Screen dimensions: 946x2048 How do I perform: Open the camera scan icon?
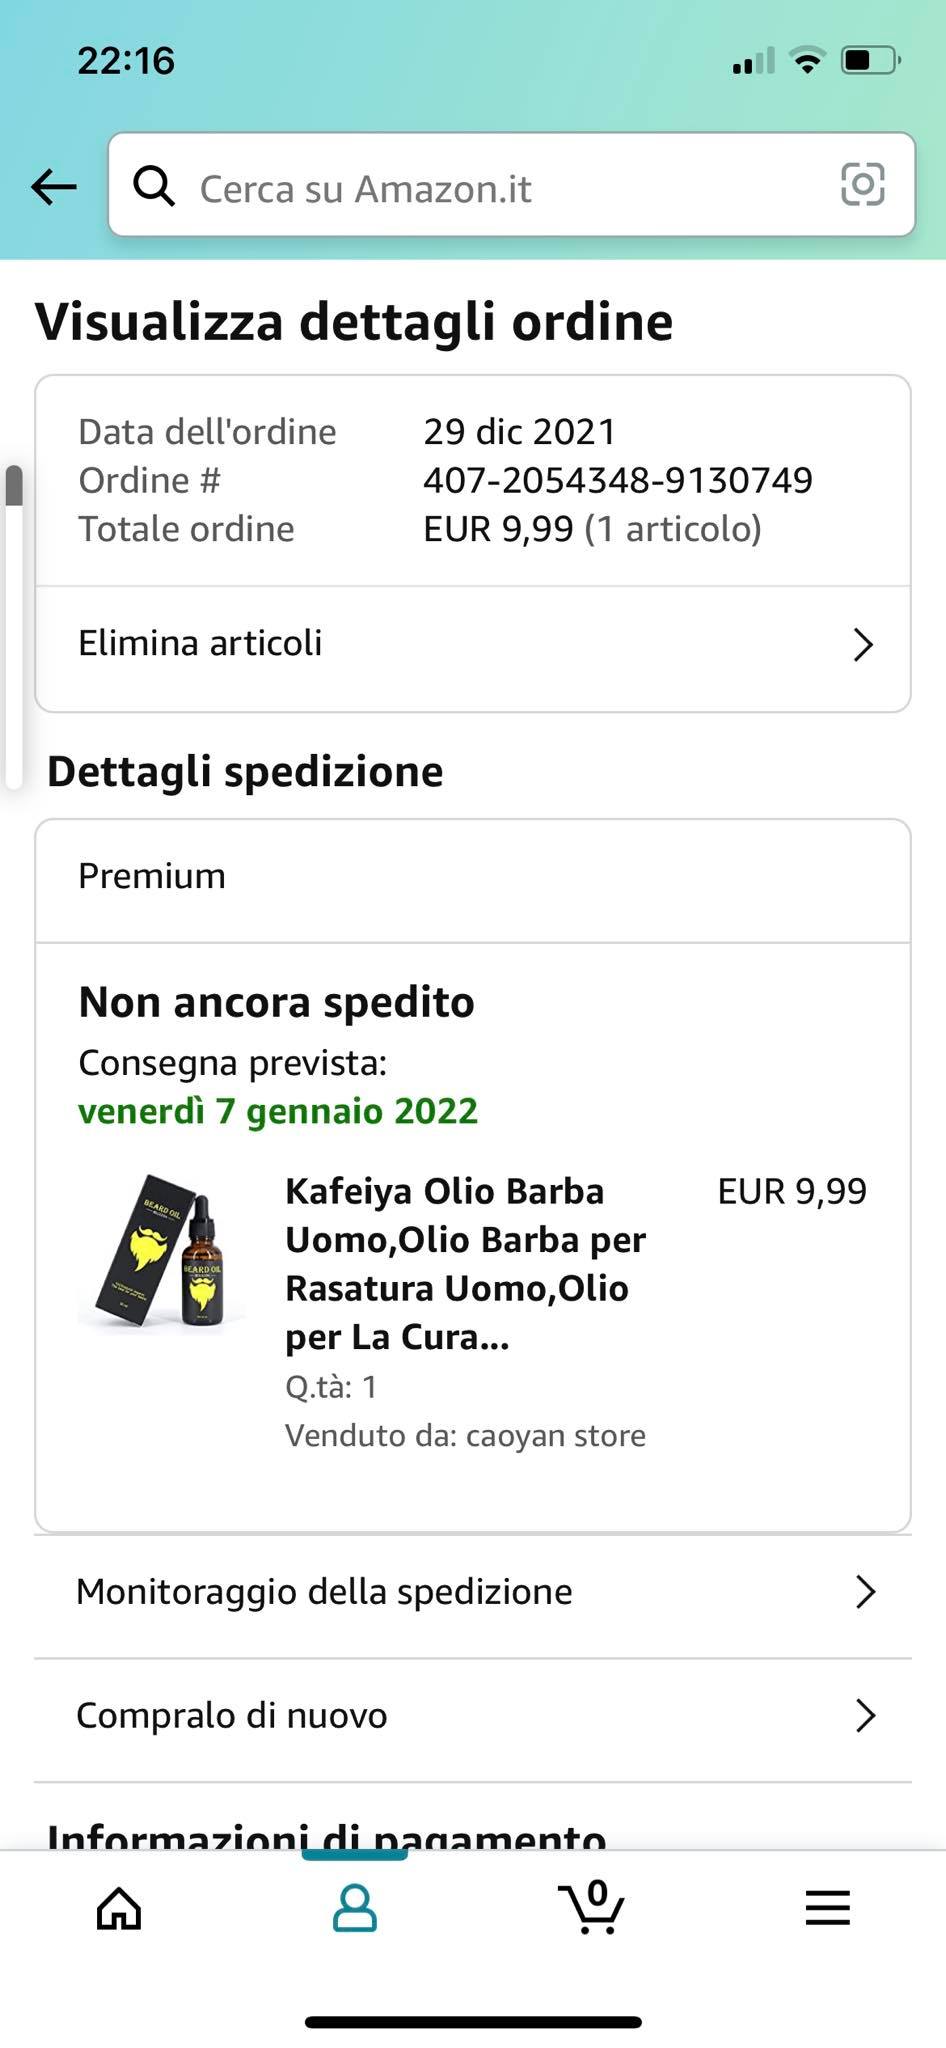click(x=862, y=185)
